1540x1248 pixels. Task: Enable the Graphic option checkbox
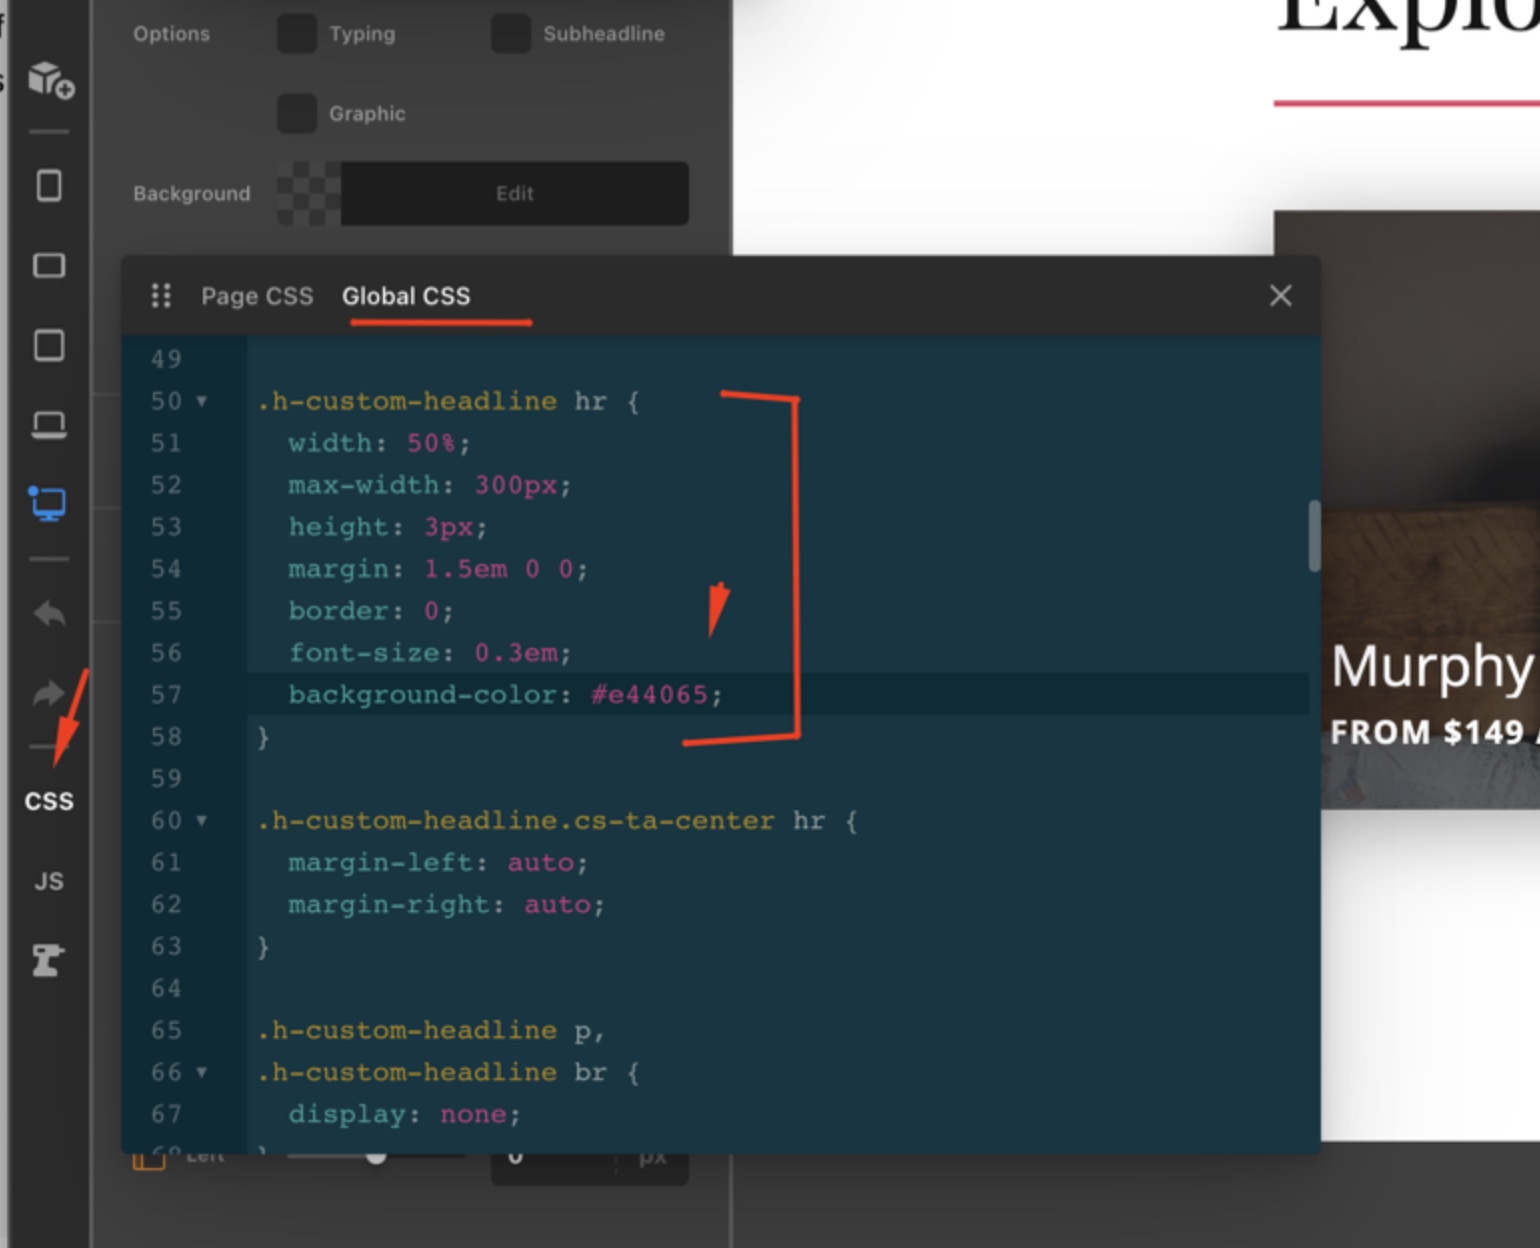(x=297, y=114)
